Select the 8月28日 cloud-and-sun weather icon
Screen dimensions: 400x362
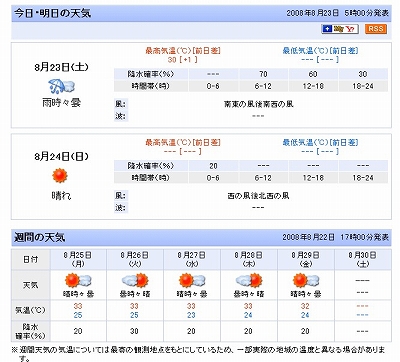pos(249,280)
